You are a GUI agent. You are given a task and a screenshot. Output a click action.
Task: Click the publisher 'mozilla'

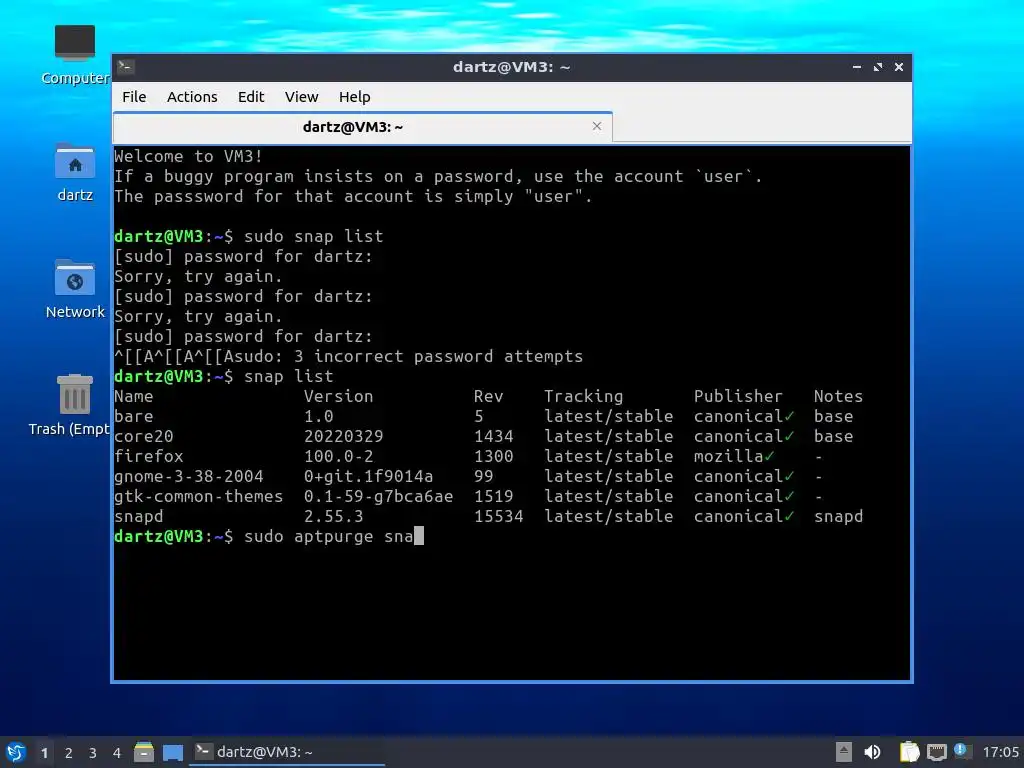coord(728,456)
